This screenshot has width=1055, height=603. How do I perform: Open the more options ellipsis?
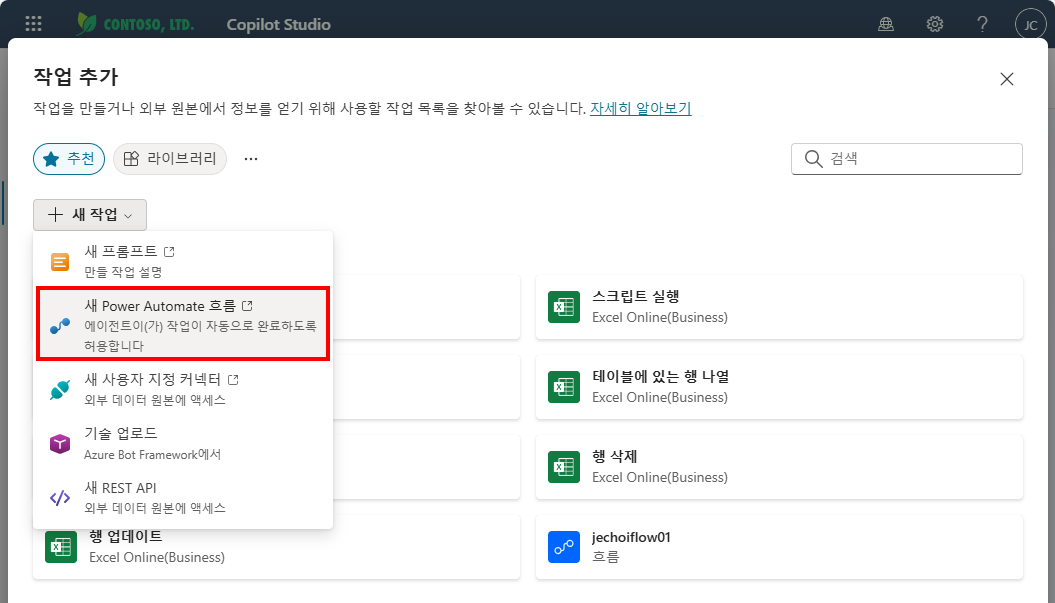tap(251, 159)
